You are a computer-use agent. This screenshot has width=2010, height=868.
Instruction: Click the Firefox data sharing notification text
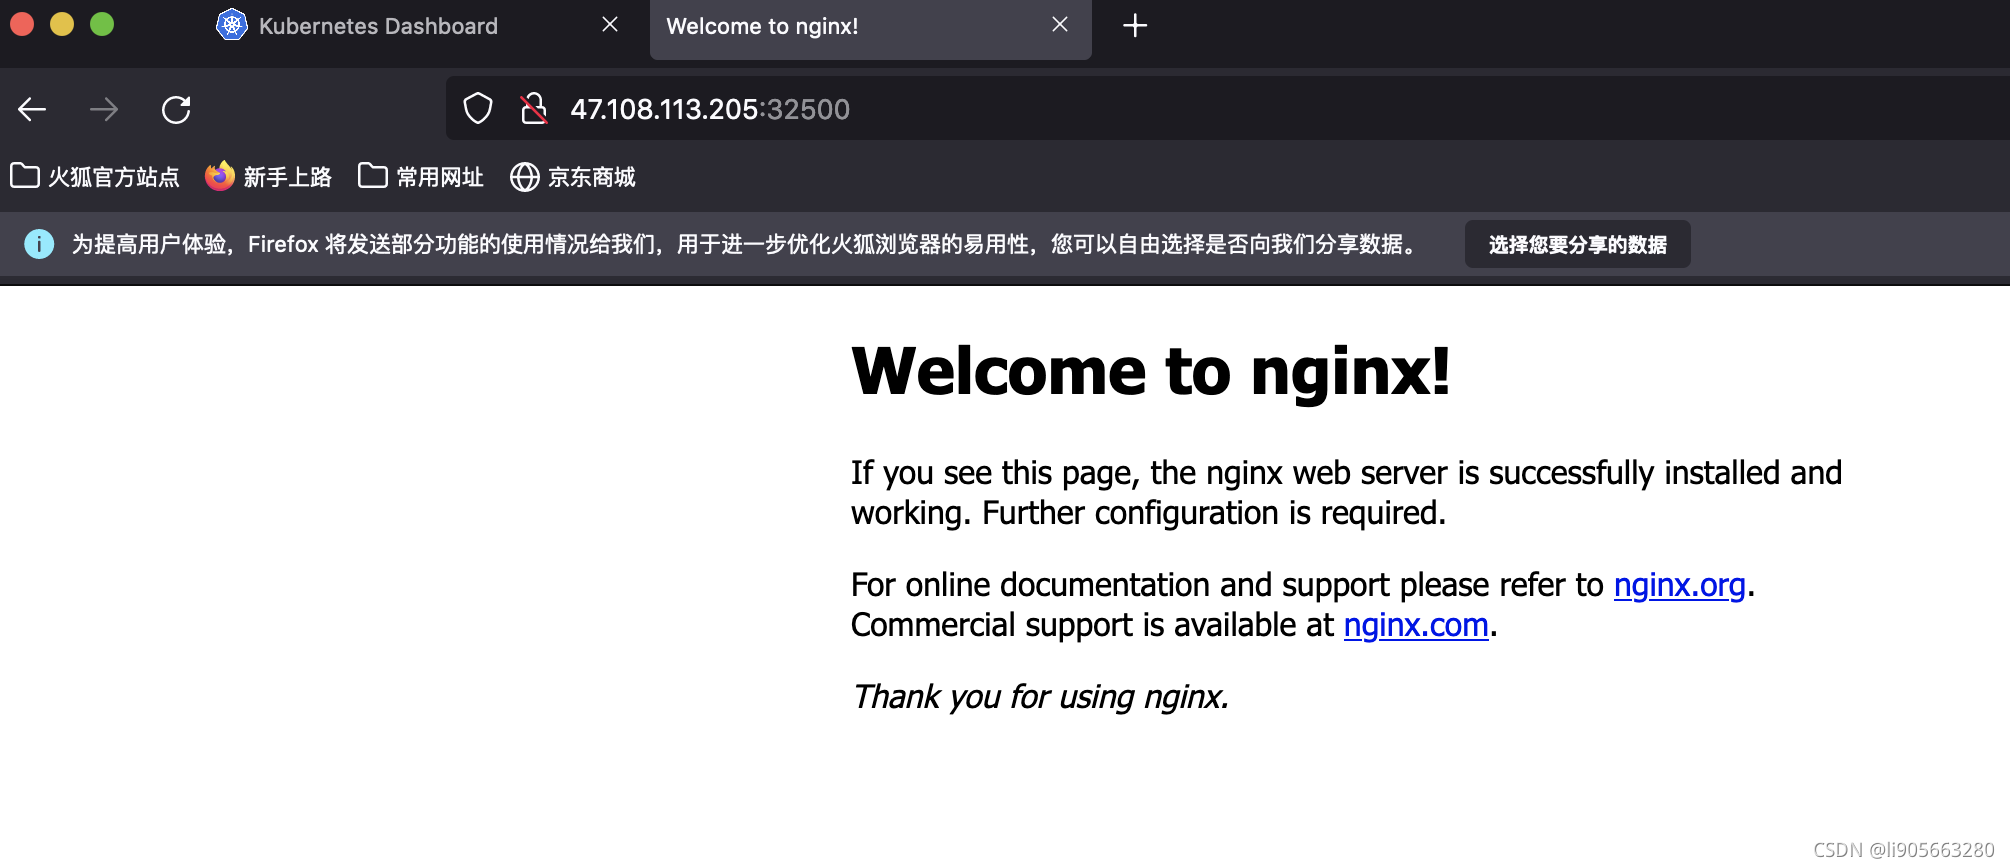click(745, 244)
